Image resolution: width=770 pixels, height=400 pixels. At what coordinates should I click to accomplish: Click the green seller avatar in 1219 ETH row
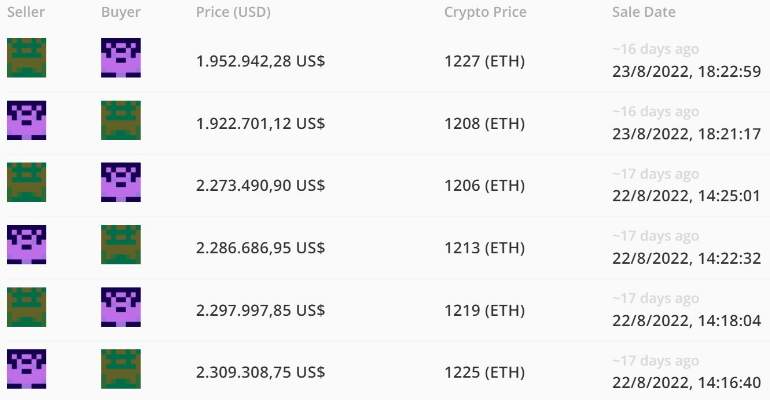[27, 307]
